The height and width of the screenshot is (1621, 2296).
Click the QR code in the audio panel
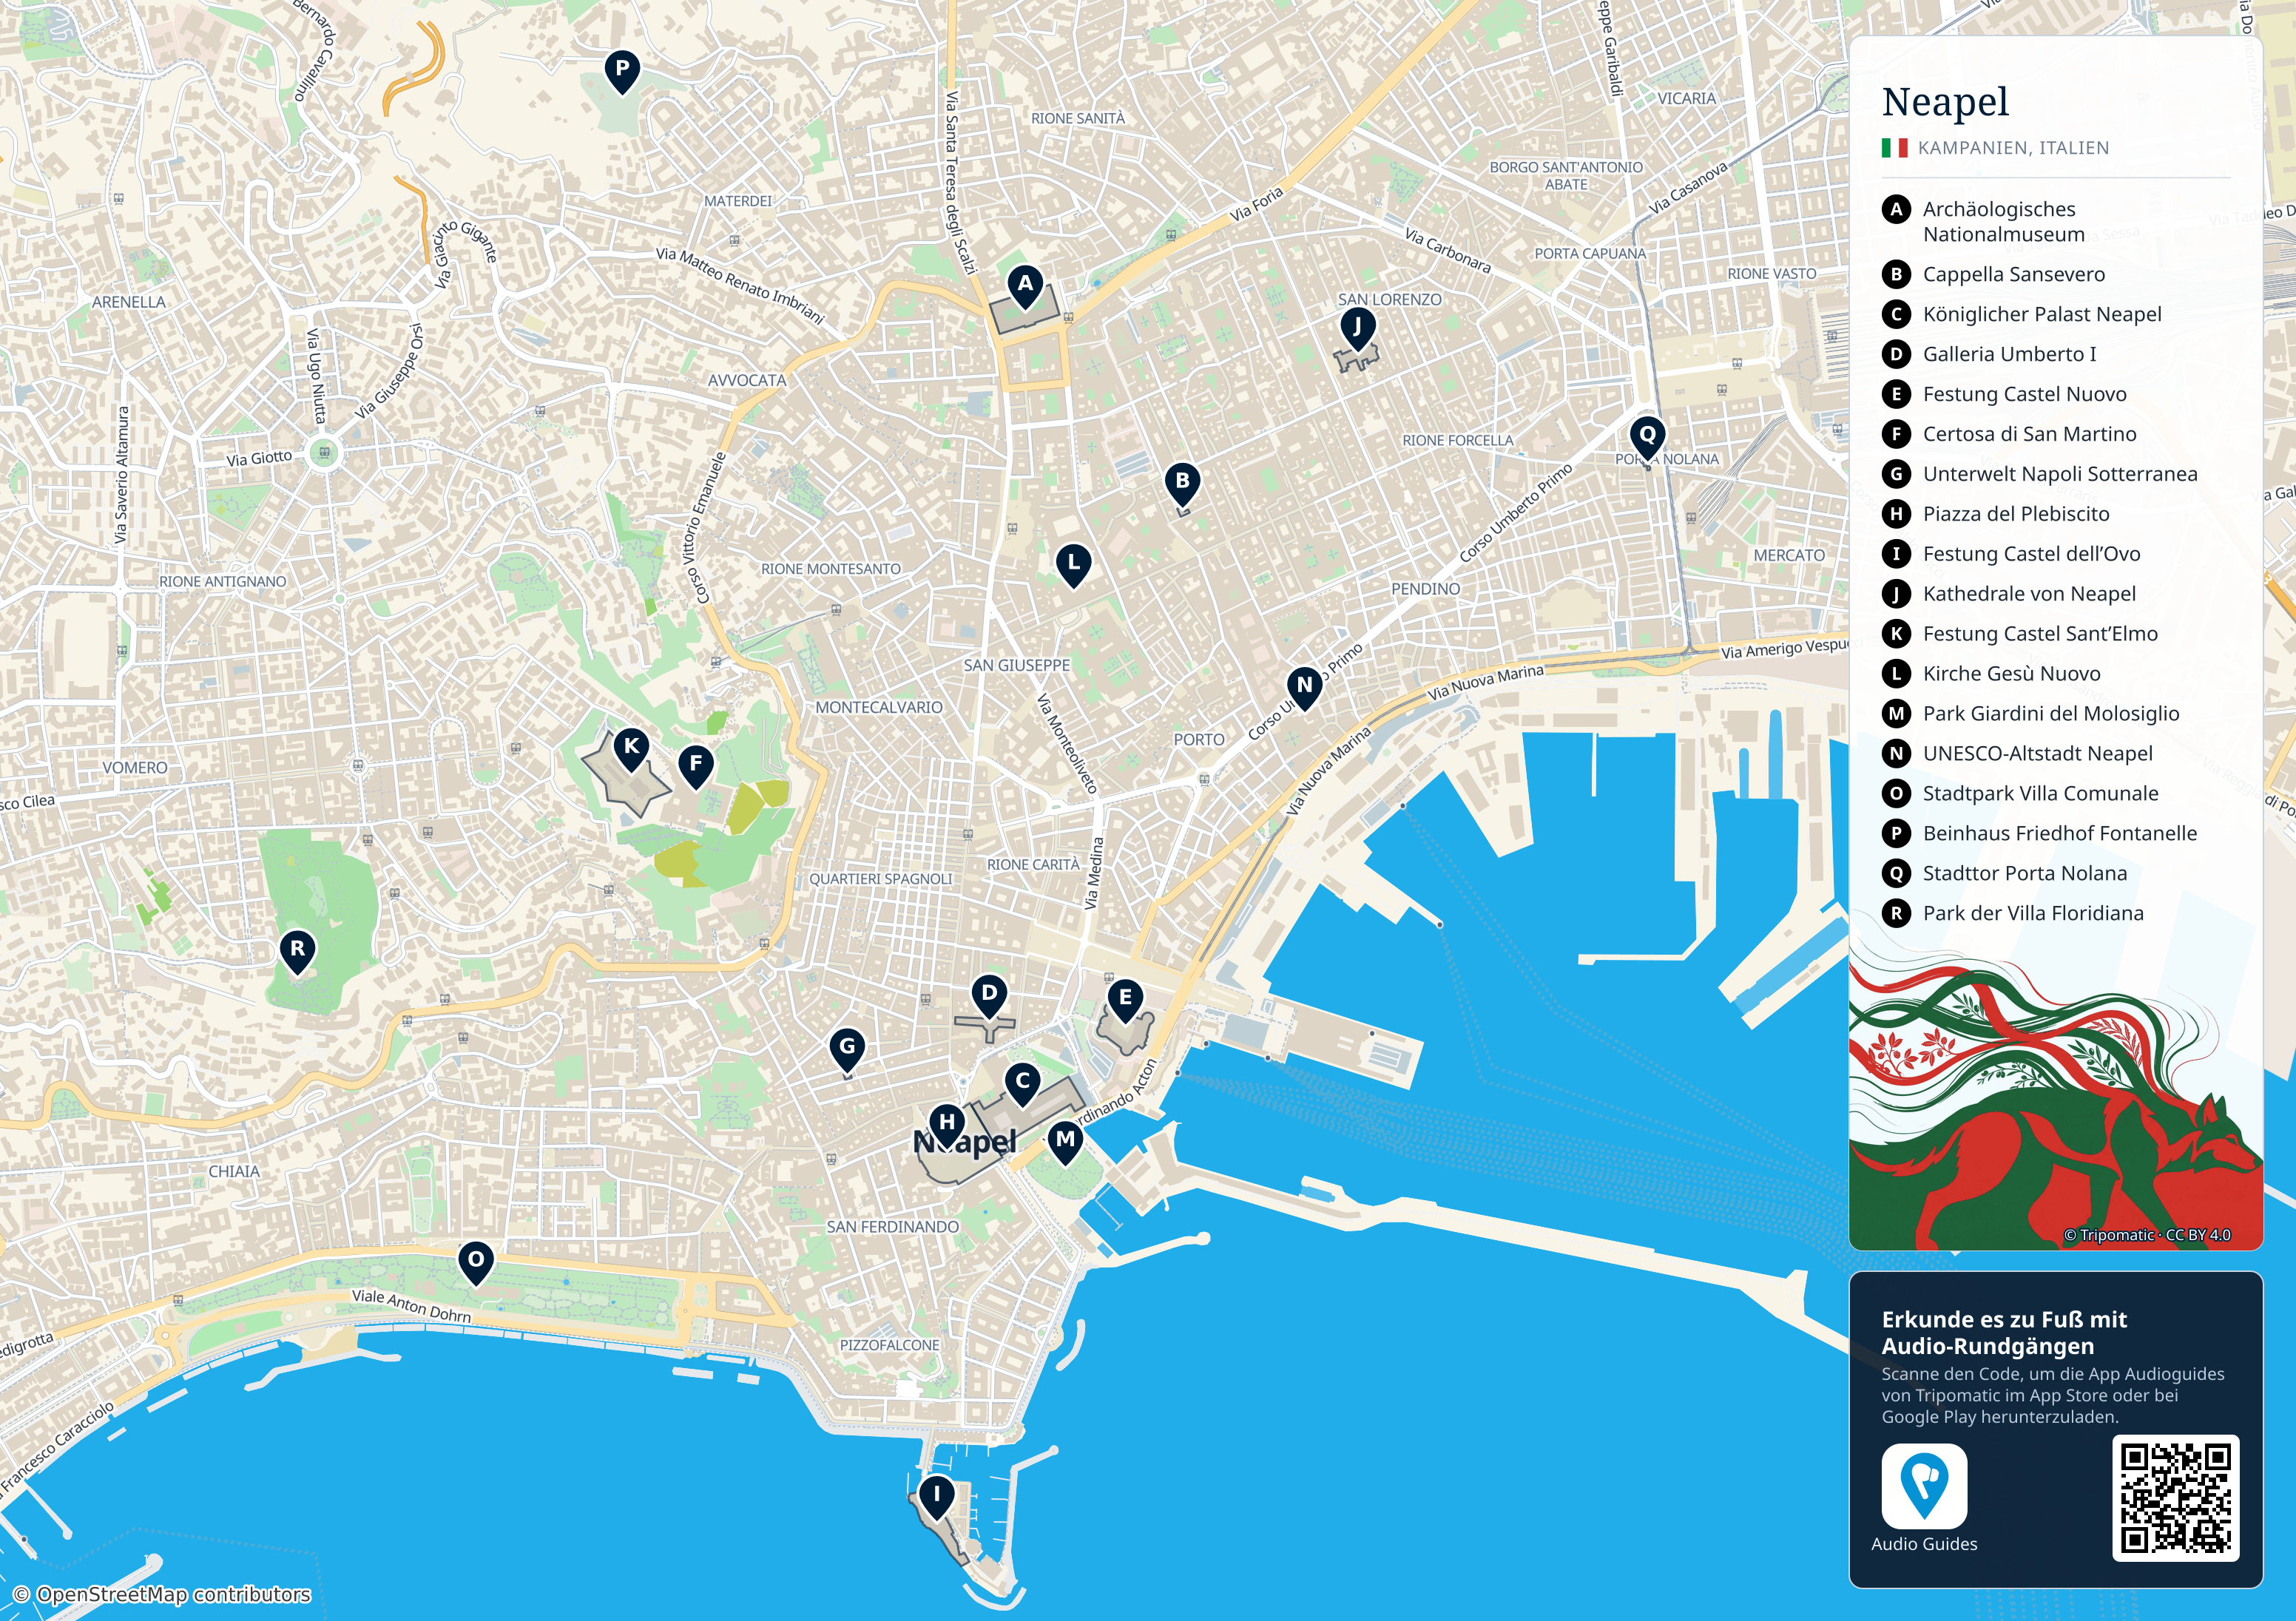(2176, 1498)
